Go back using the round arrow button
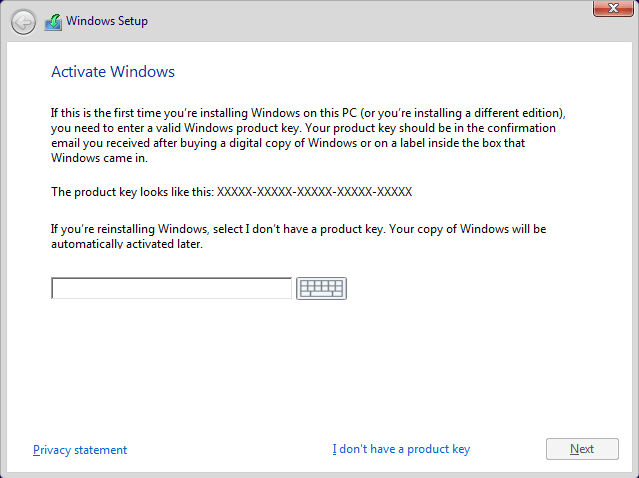This screenshot has width=639, height=478. [x=23, y=22]
